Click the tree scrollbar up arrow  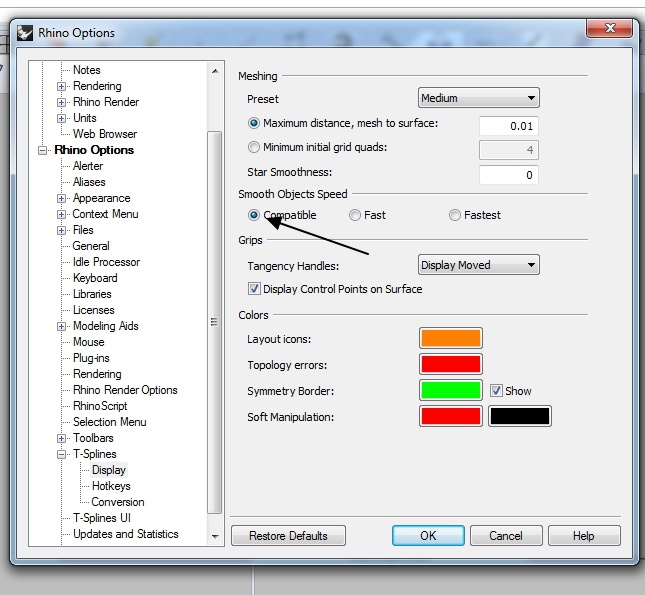coord(215,71)
